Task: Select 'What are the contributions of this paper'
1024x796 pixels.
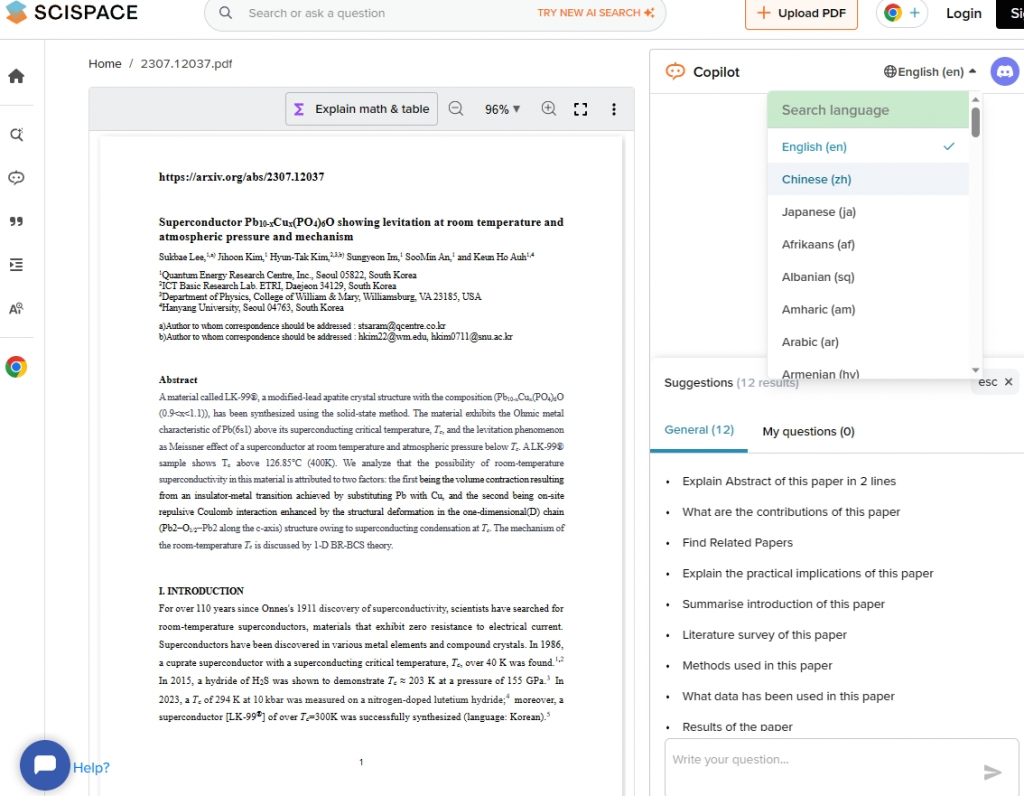Action: pos(791,512)
